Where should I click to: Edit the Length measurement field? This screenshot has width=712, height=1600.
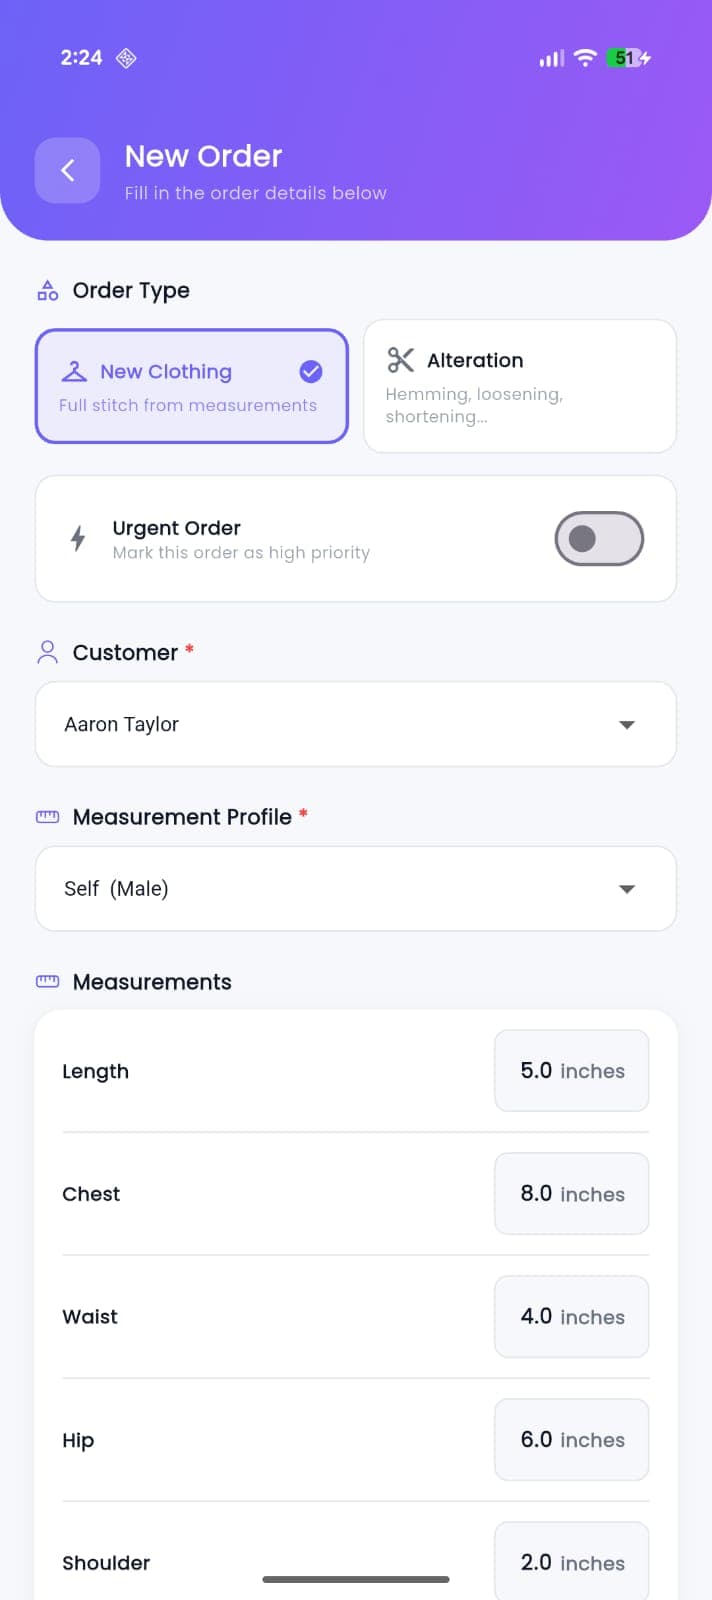click(x=571, y=1071)
